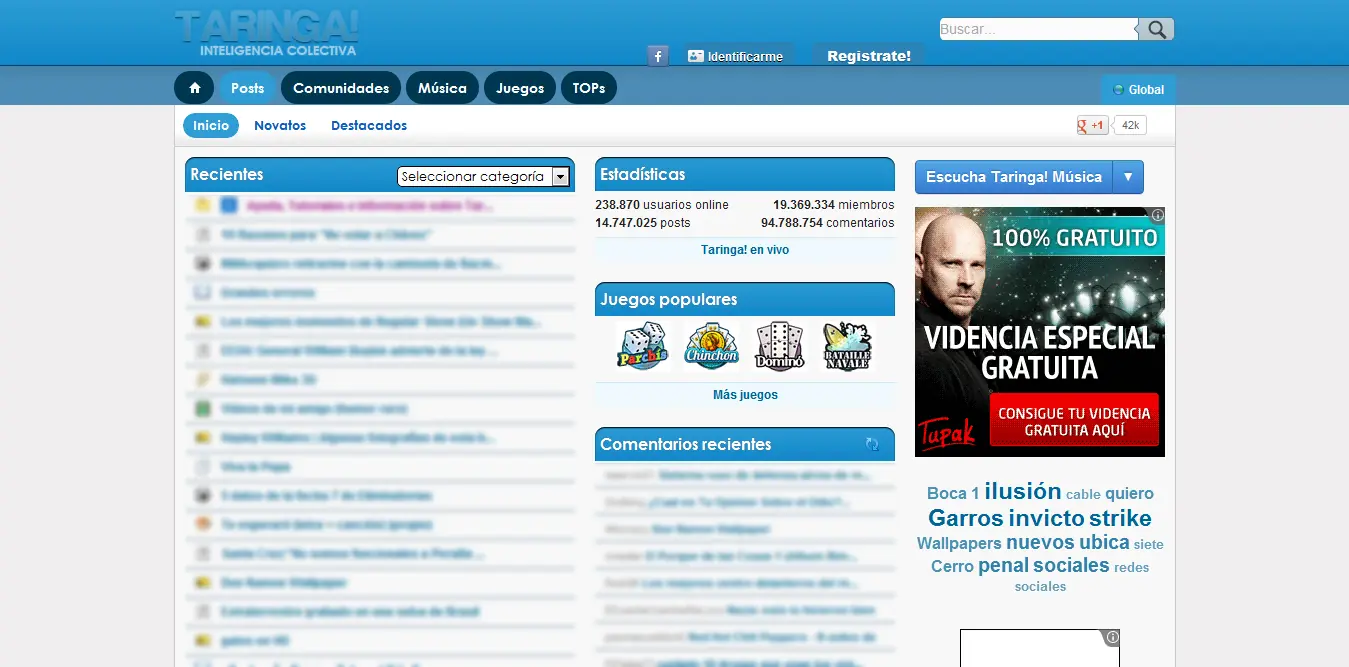Image resolution: width=1349 pixels, height=667 pixels.
Task: Click the 'Wallpapers' tag
Action: (959, 543)
